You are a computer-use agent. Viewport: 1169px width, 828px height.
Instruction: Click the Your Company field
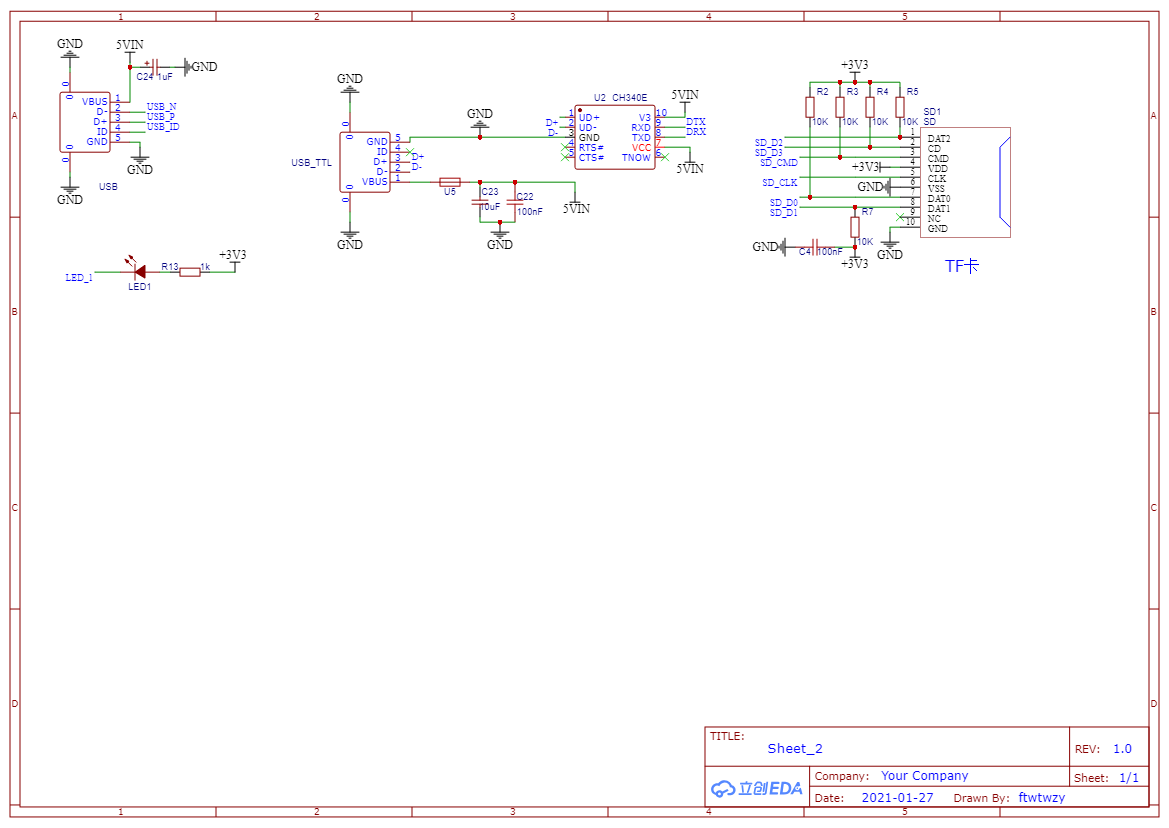pos(924,776)
